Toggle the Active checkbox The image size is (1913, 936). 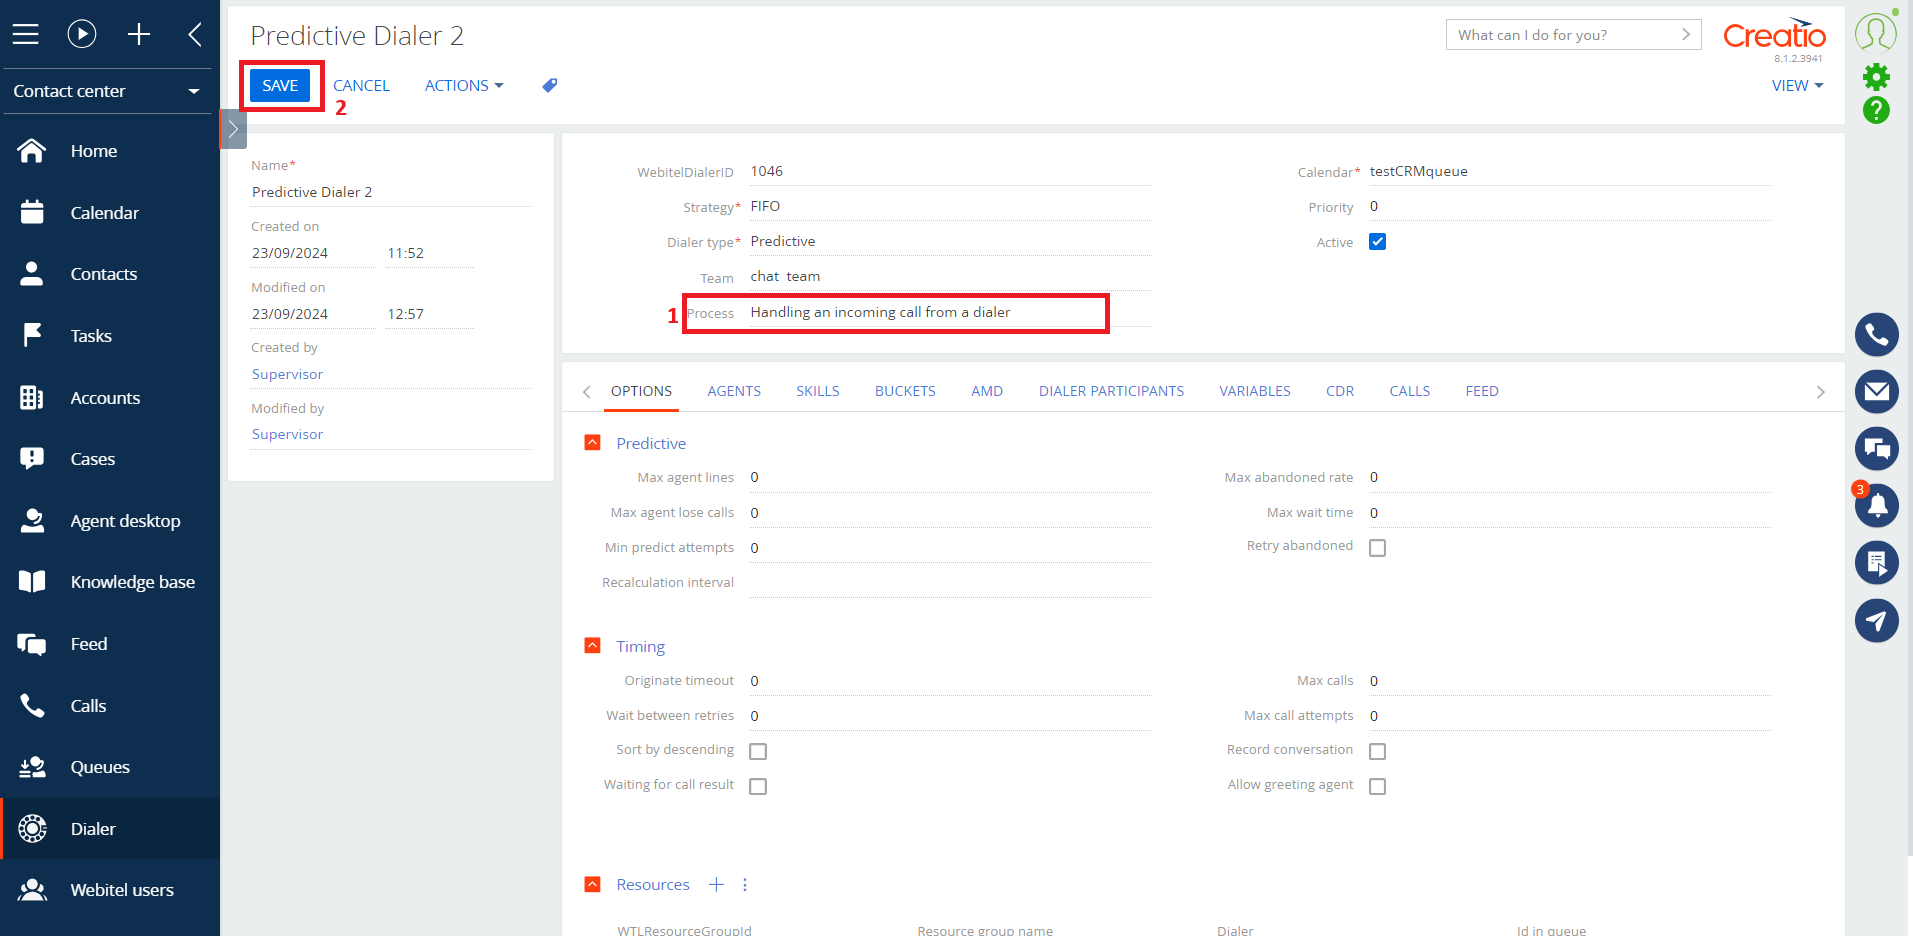coord(1377,242)
